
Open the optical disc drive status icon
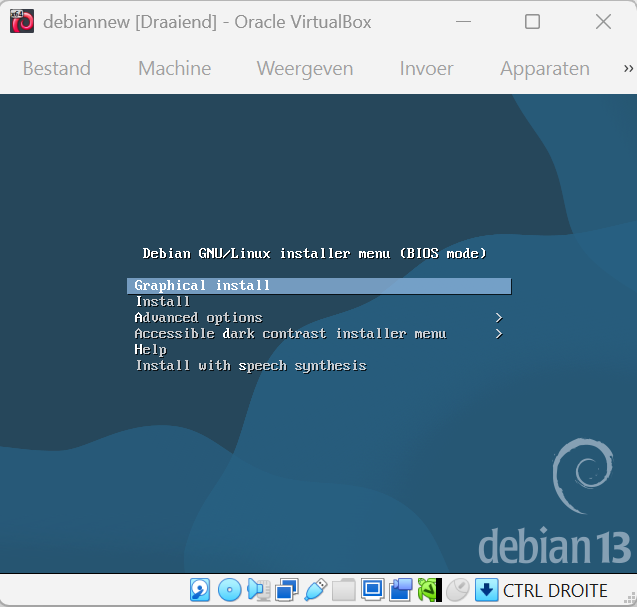pyautogui.click(x=230, y=590)
